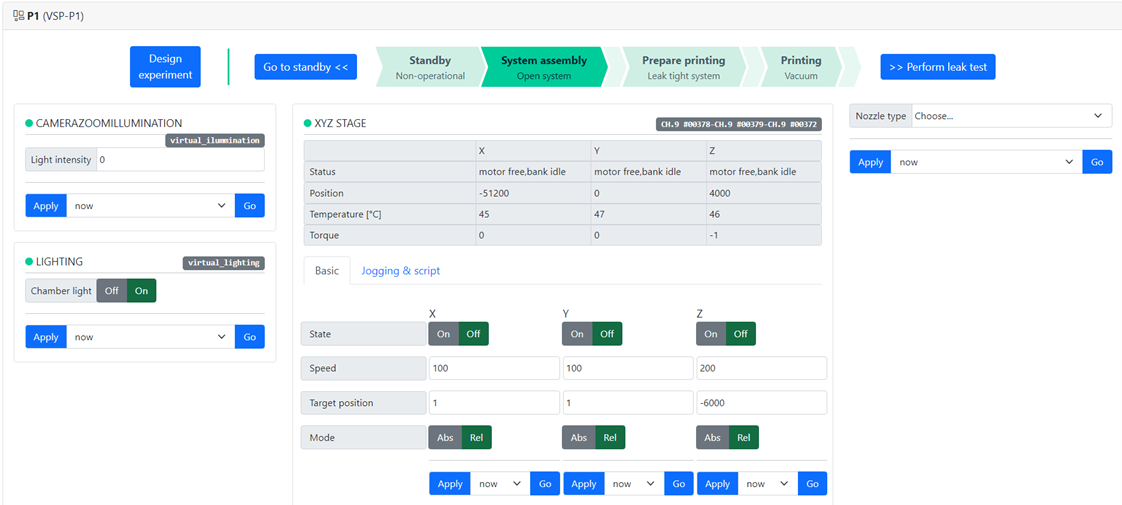This screenshot has height=505, width=1122.
Task: Click the Design experiment button
Action: point(165,67)
